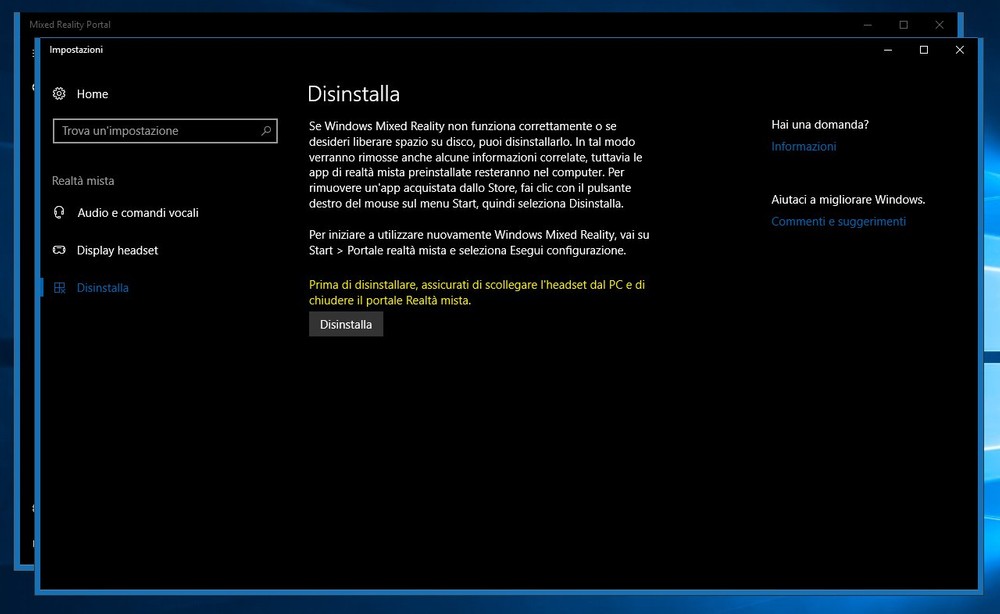
Task: Click the search magnifier icon
Action: pyautogui.click(x=266, y=131)
